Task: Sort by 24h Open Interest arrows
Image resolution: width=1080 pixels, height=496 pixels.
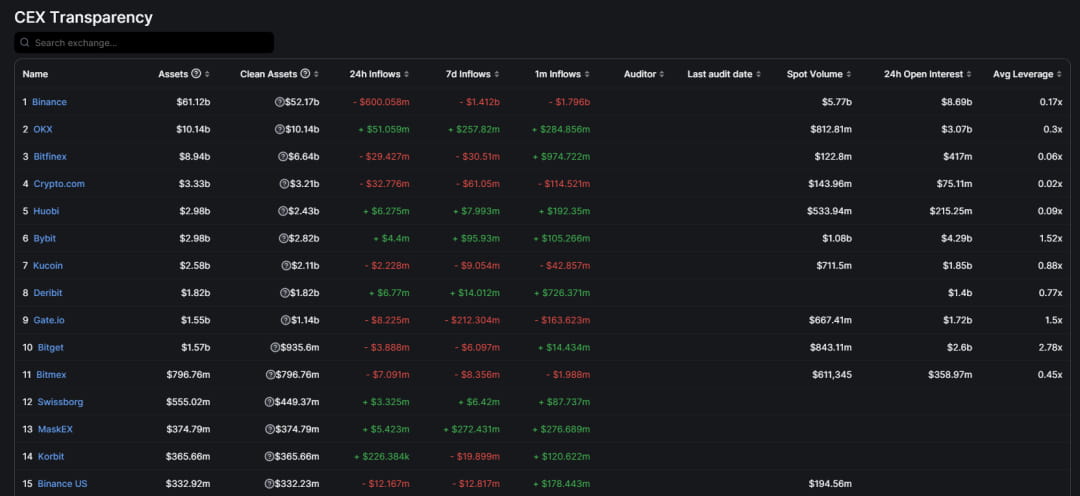Action: click(969, 74)
